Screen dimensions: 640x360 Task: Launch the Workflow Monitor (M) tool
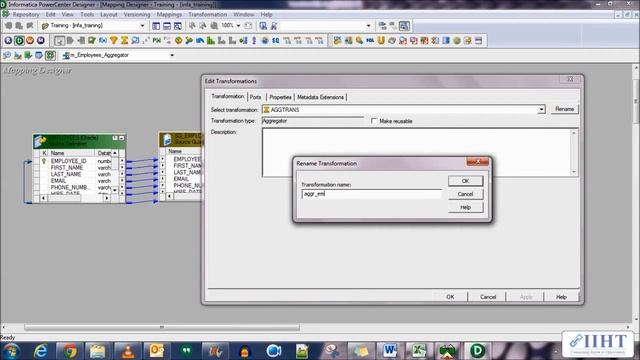click(x=41, y=40)
